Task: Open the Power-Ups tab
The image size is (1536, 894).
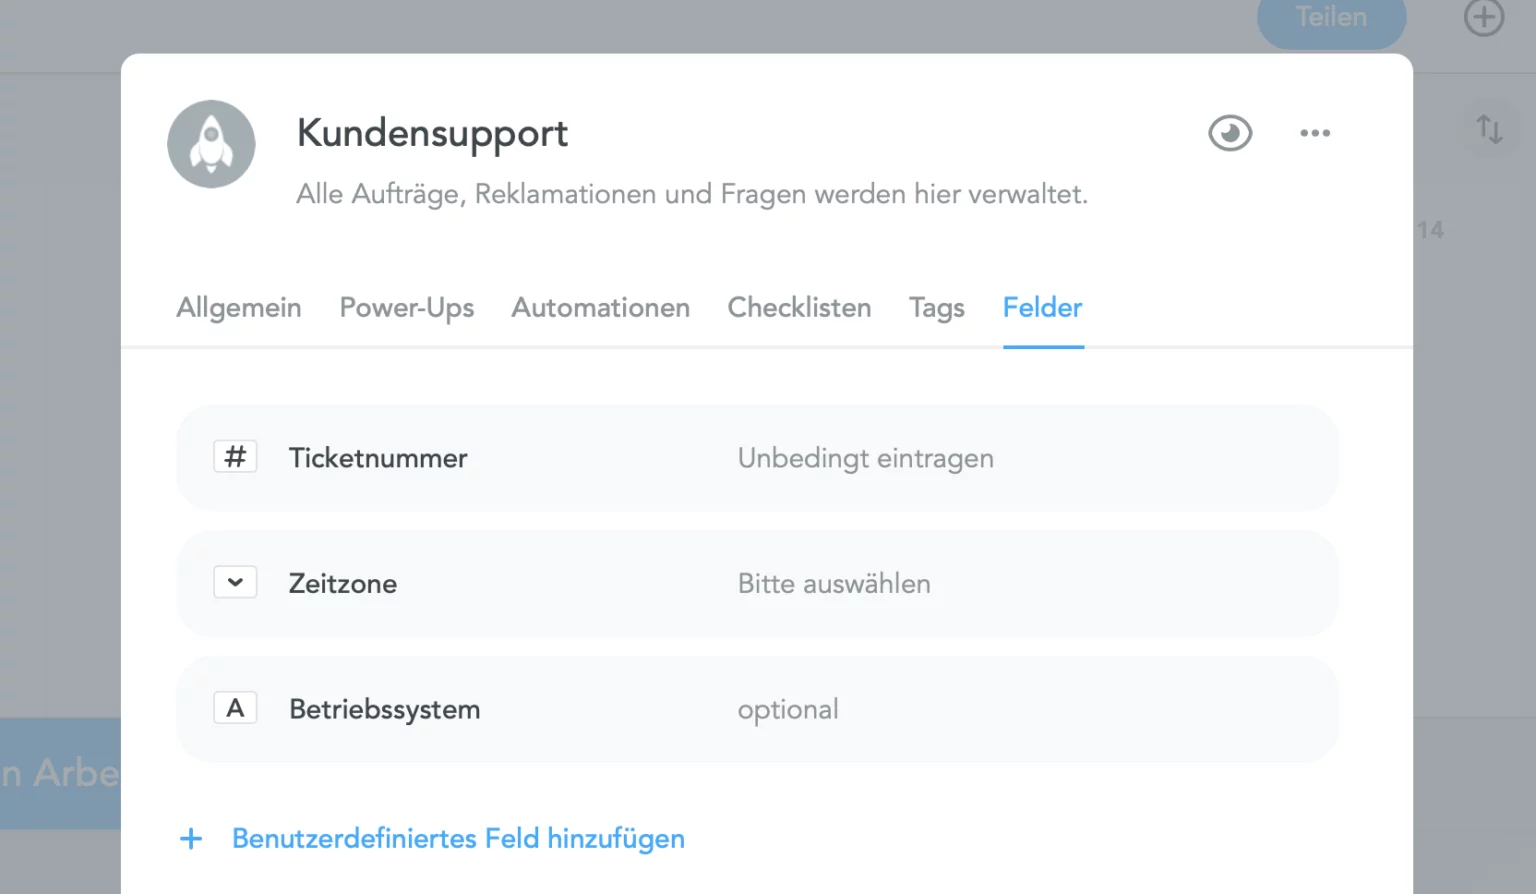Action: coord(407,307)
